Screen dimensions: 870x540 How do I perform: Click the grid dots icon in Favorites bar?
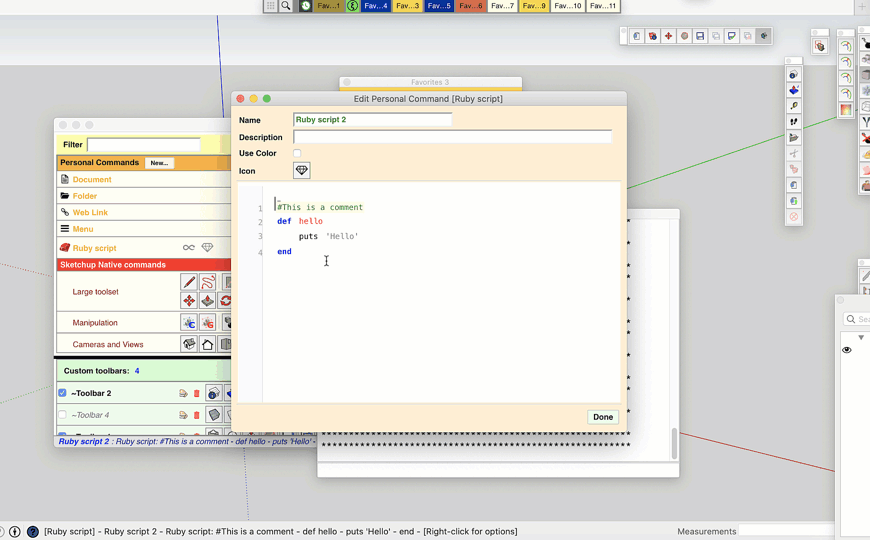coord(270,6)
